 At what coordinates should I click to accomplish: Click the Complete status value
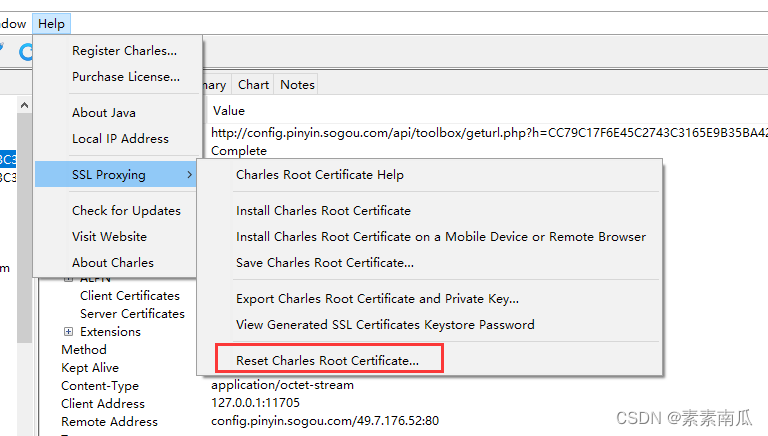(x=239, y=151)
